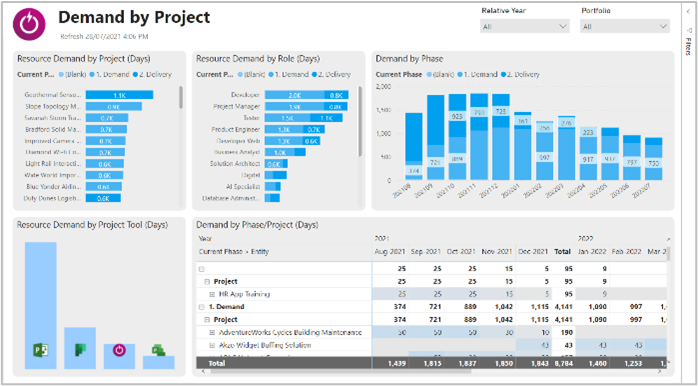
Task: Expand the HR App Training row
Action: 212,294
